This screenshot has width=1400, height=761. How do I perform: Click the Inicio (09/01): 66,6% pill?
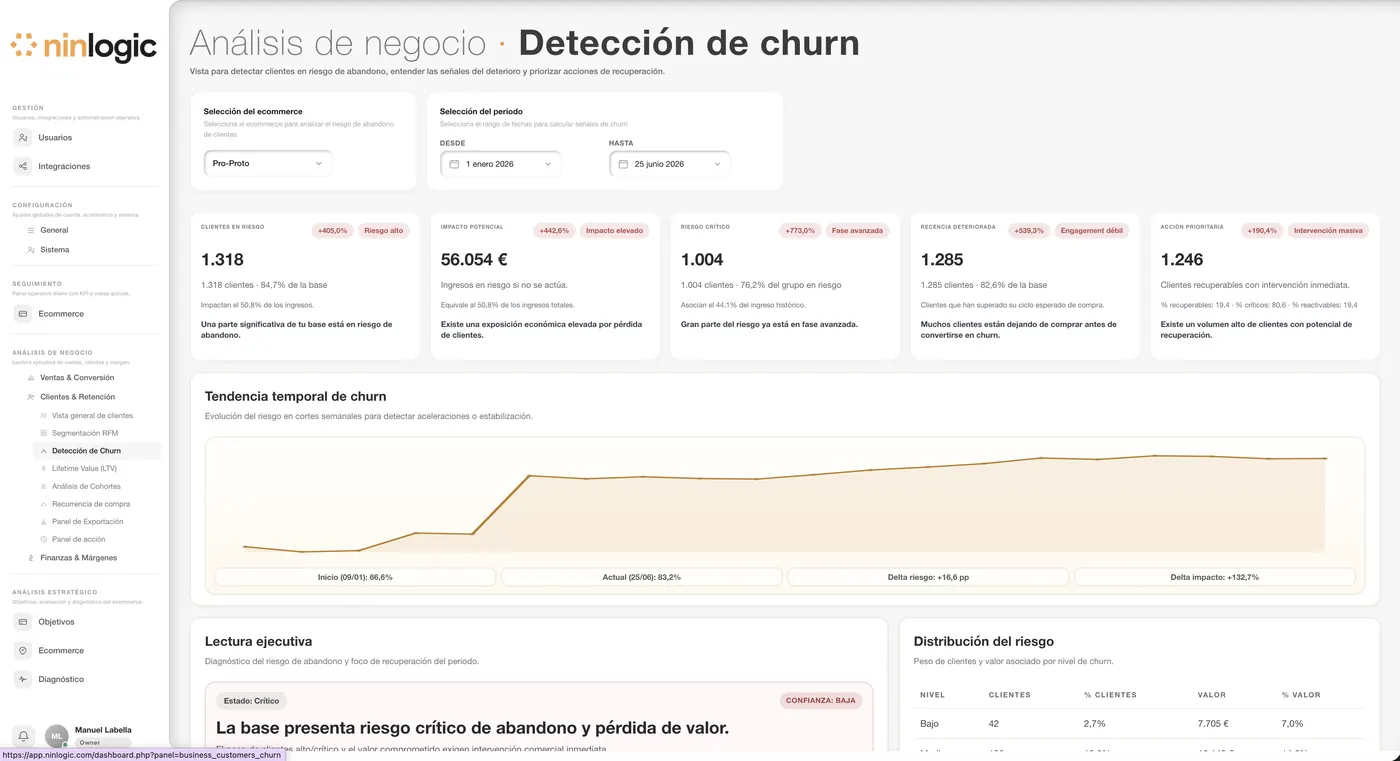coord(355,577)
